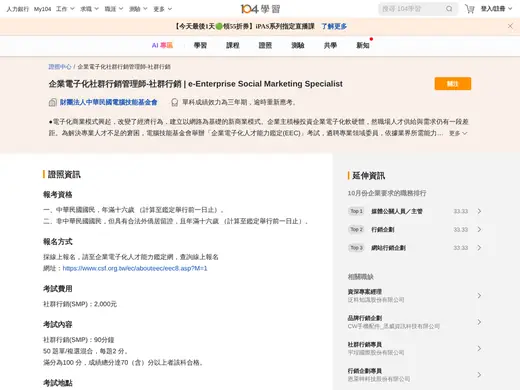Expand the 工作 dropdown menu
The height and width of the screenshot is (390, 520).
[x=65, y=9]
